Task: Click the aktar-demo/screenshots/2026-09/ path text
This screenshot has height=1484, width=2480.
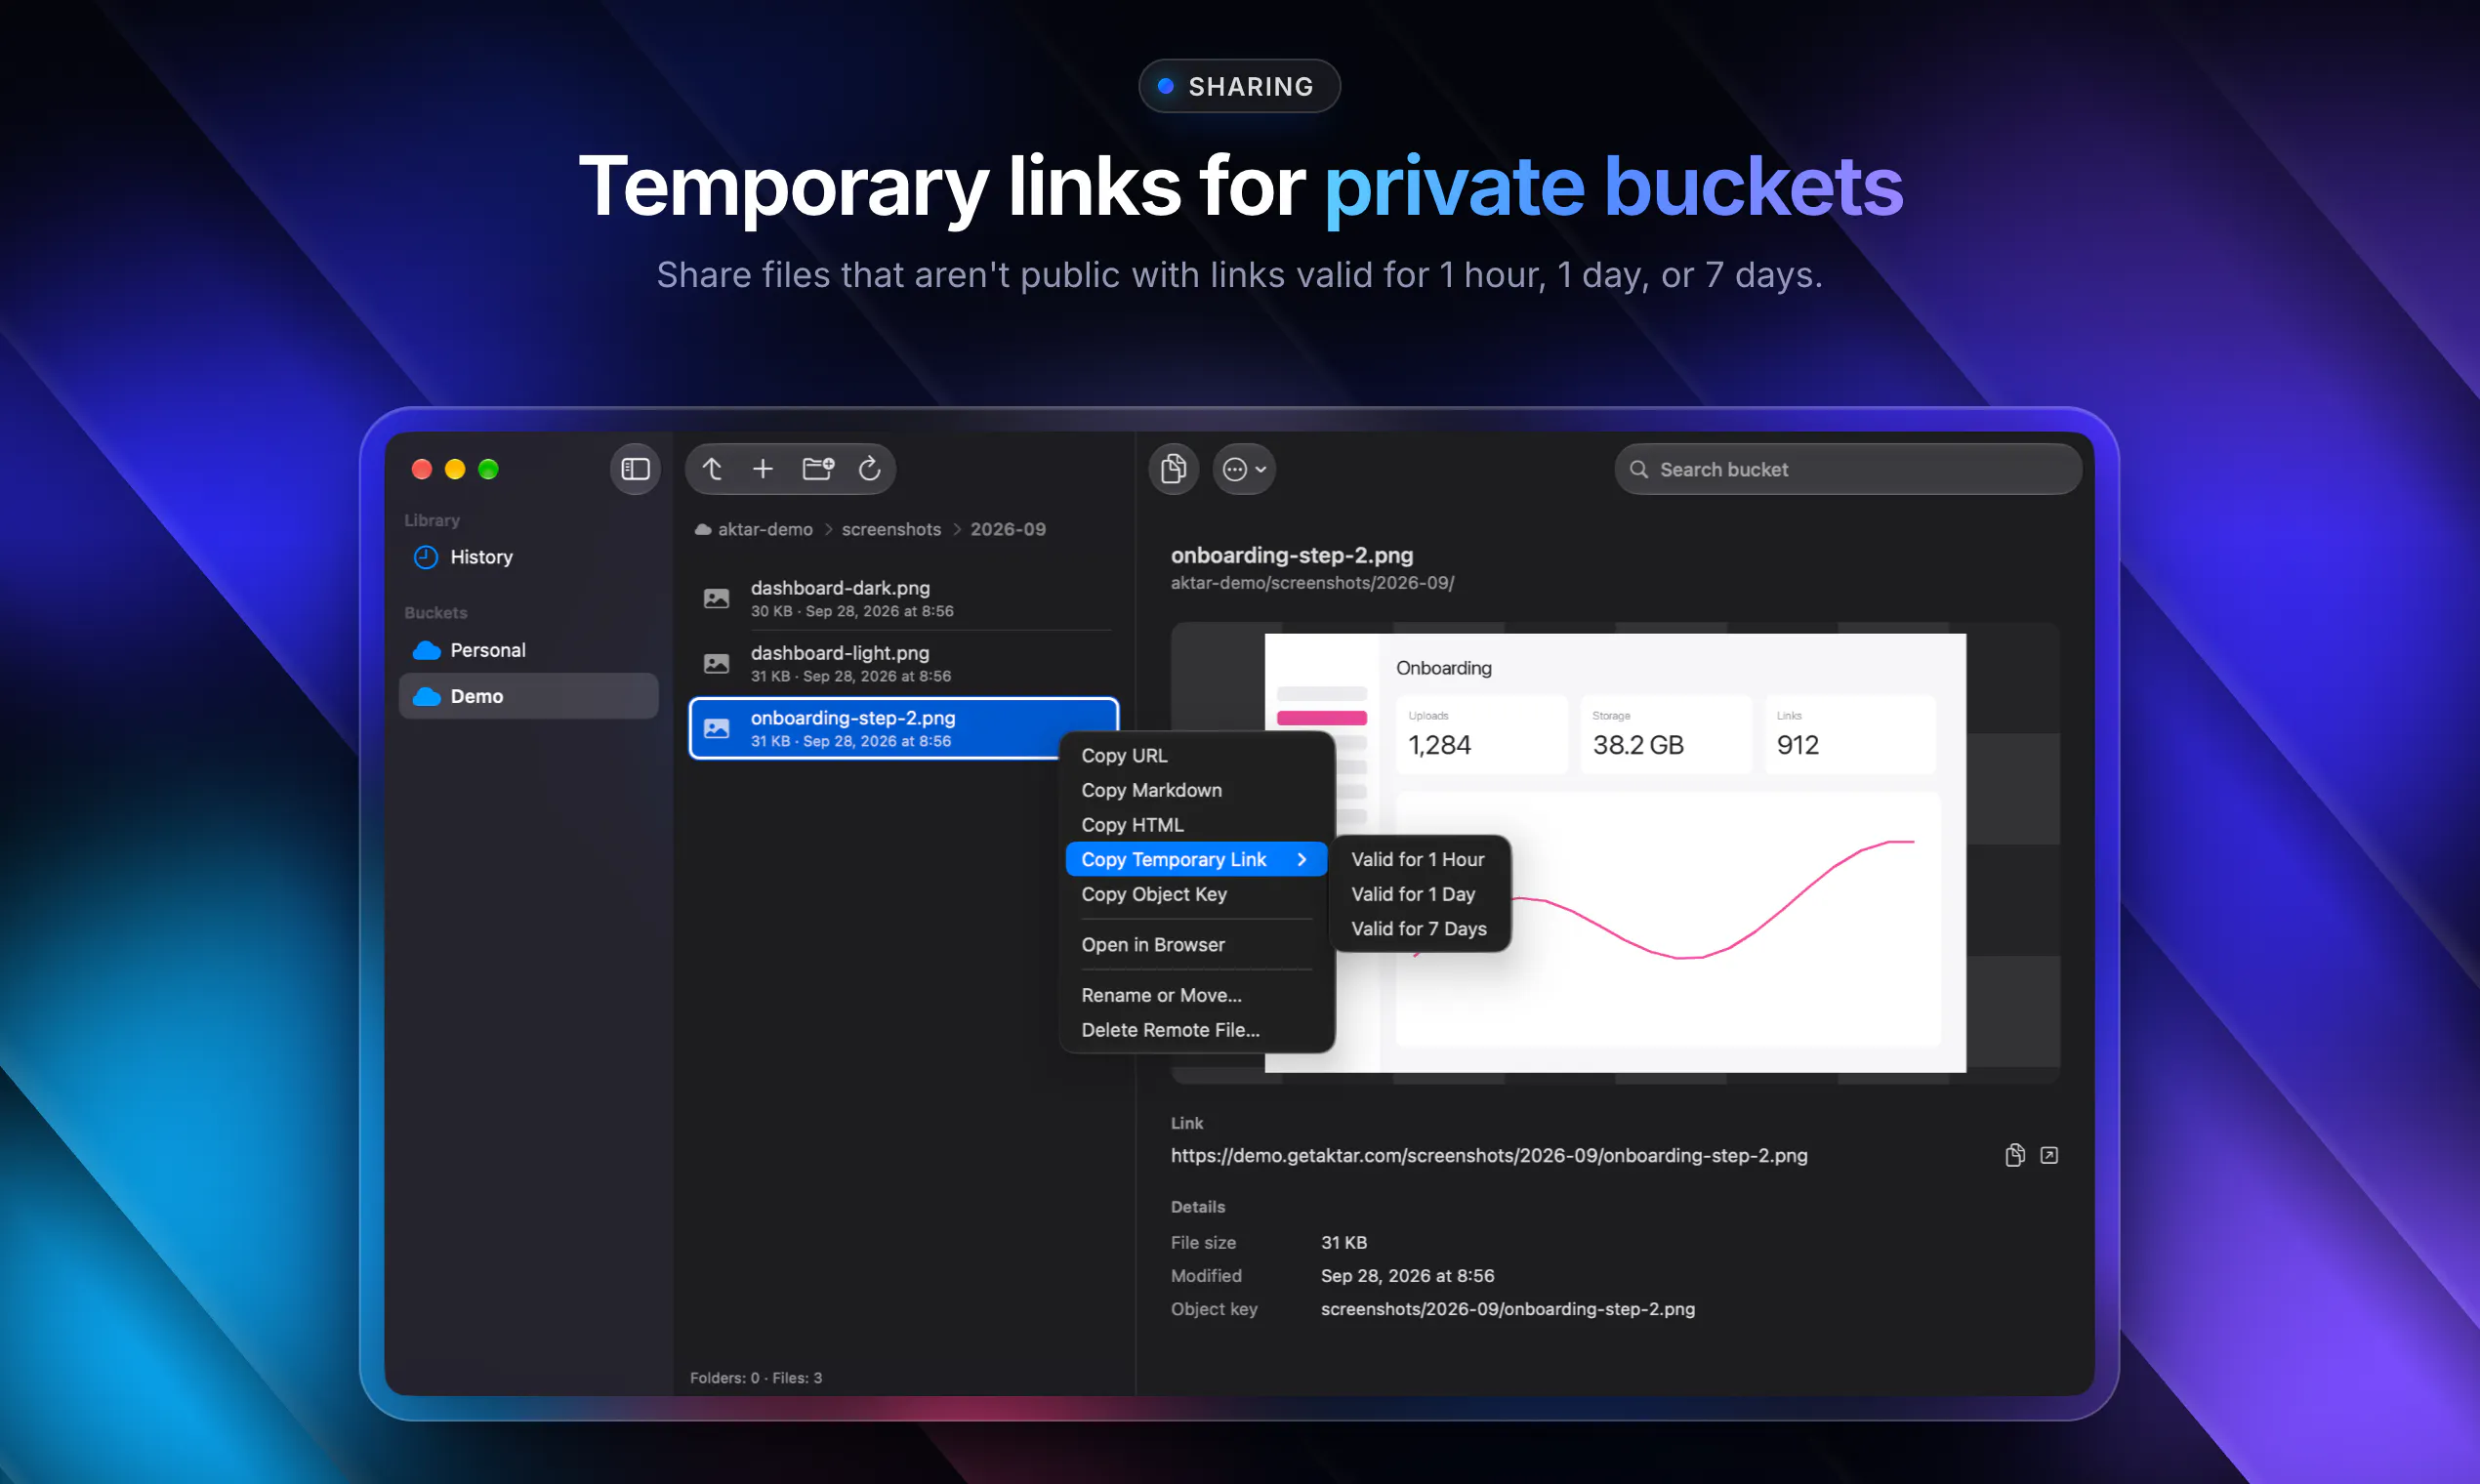Action: 1312,583
